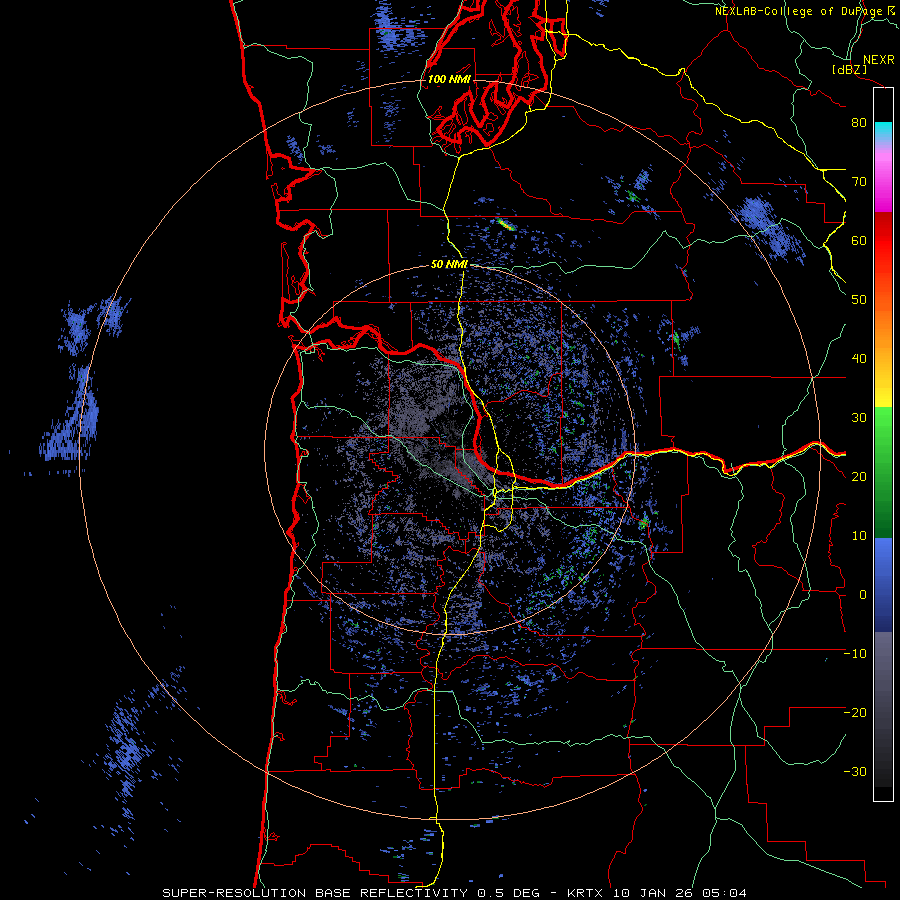The image size is (900, 900).
Task: Click the 70 value on the dBZ scale
Action: 859,181
